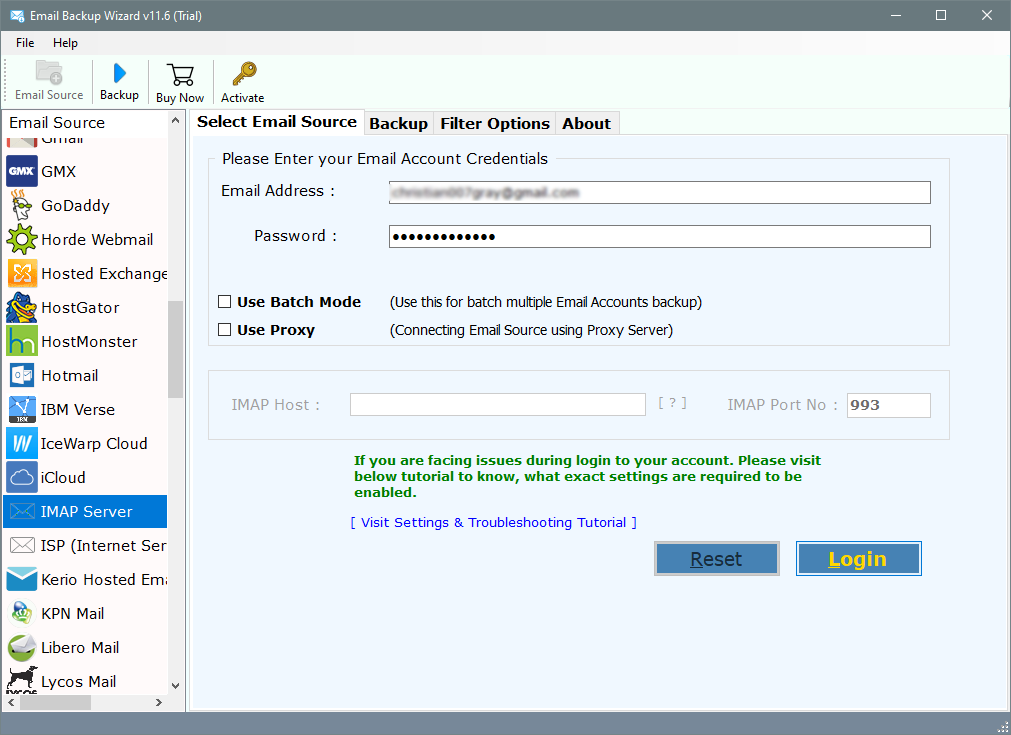Click into the Email Address field

coord(660,192)
